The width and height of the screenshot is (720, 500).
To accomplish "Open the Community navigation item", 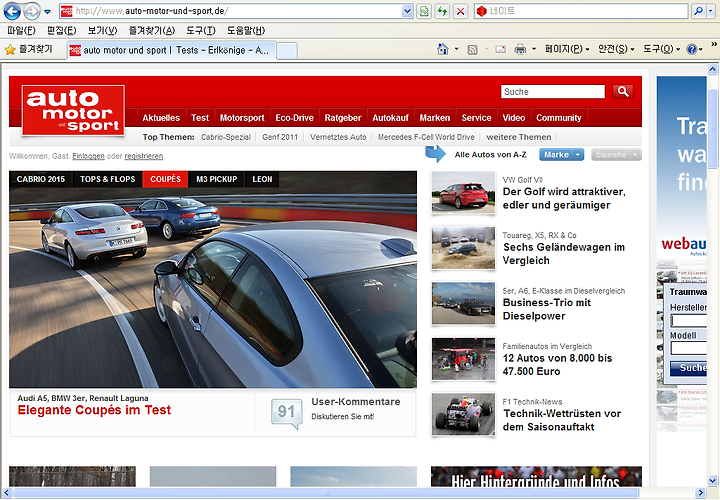I will 559,118.
